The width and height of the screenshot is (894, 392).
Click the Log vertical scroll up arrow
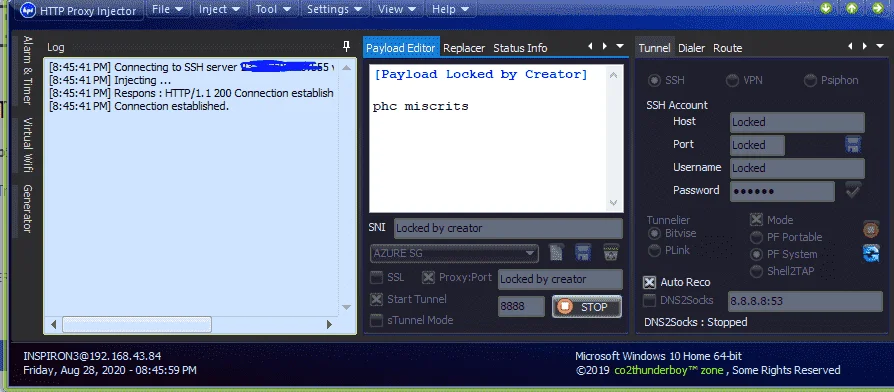(346, 68)
